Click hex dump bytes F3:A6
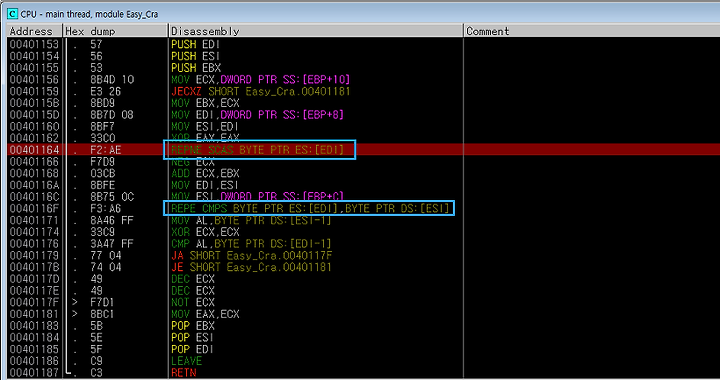Screen dimensions: 720x380 tap(106, 208)
